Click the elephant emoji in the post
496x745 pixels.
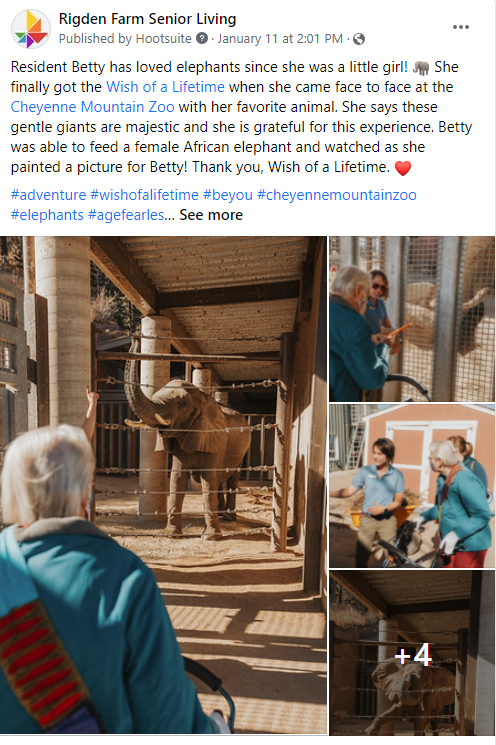[421, 67]
